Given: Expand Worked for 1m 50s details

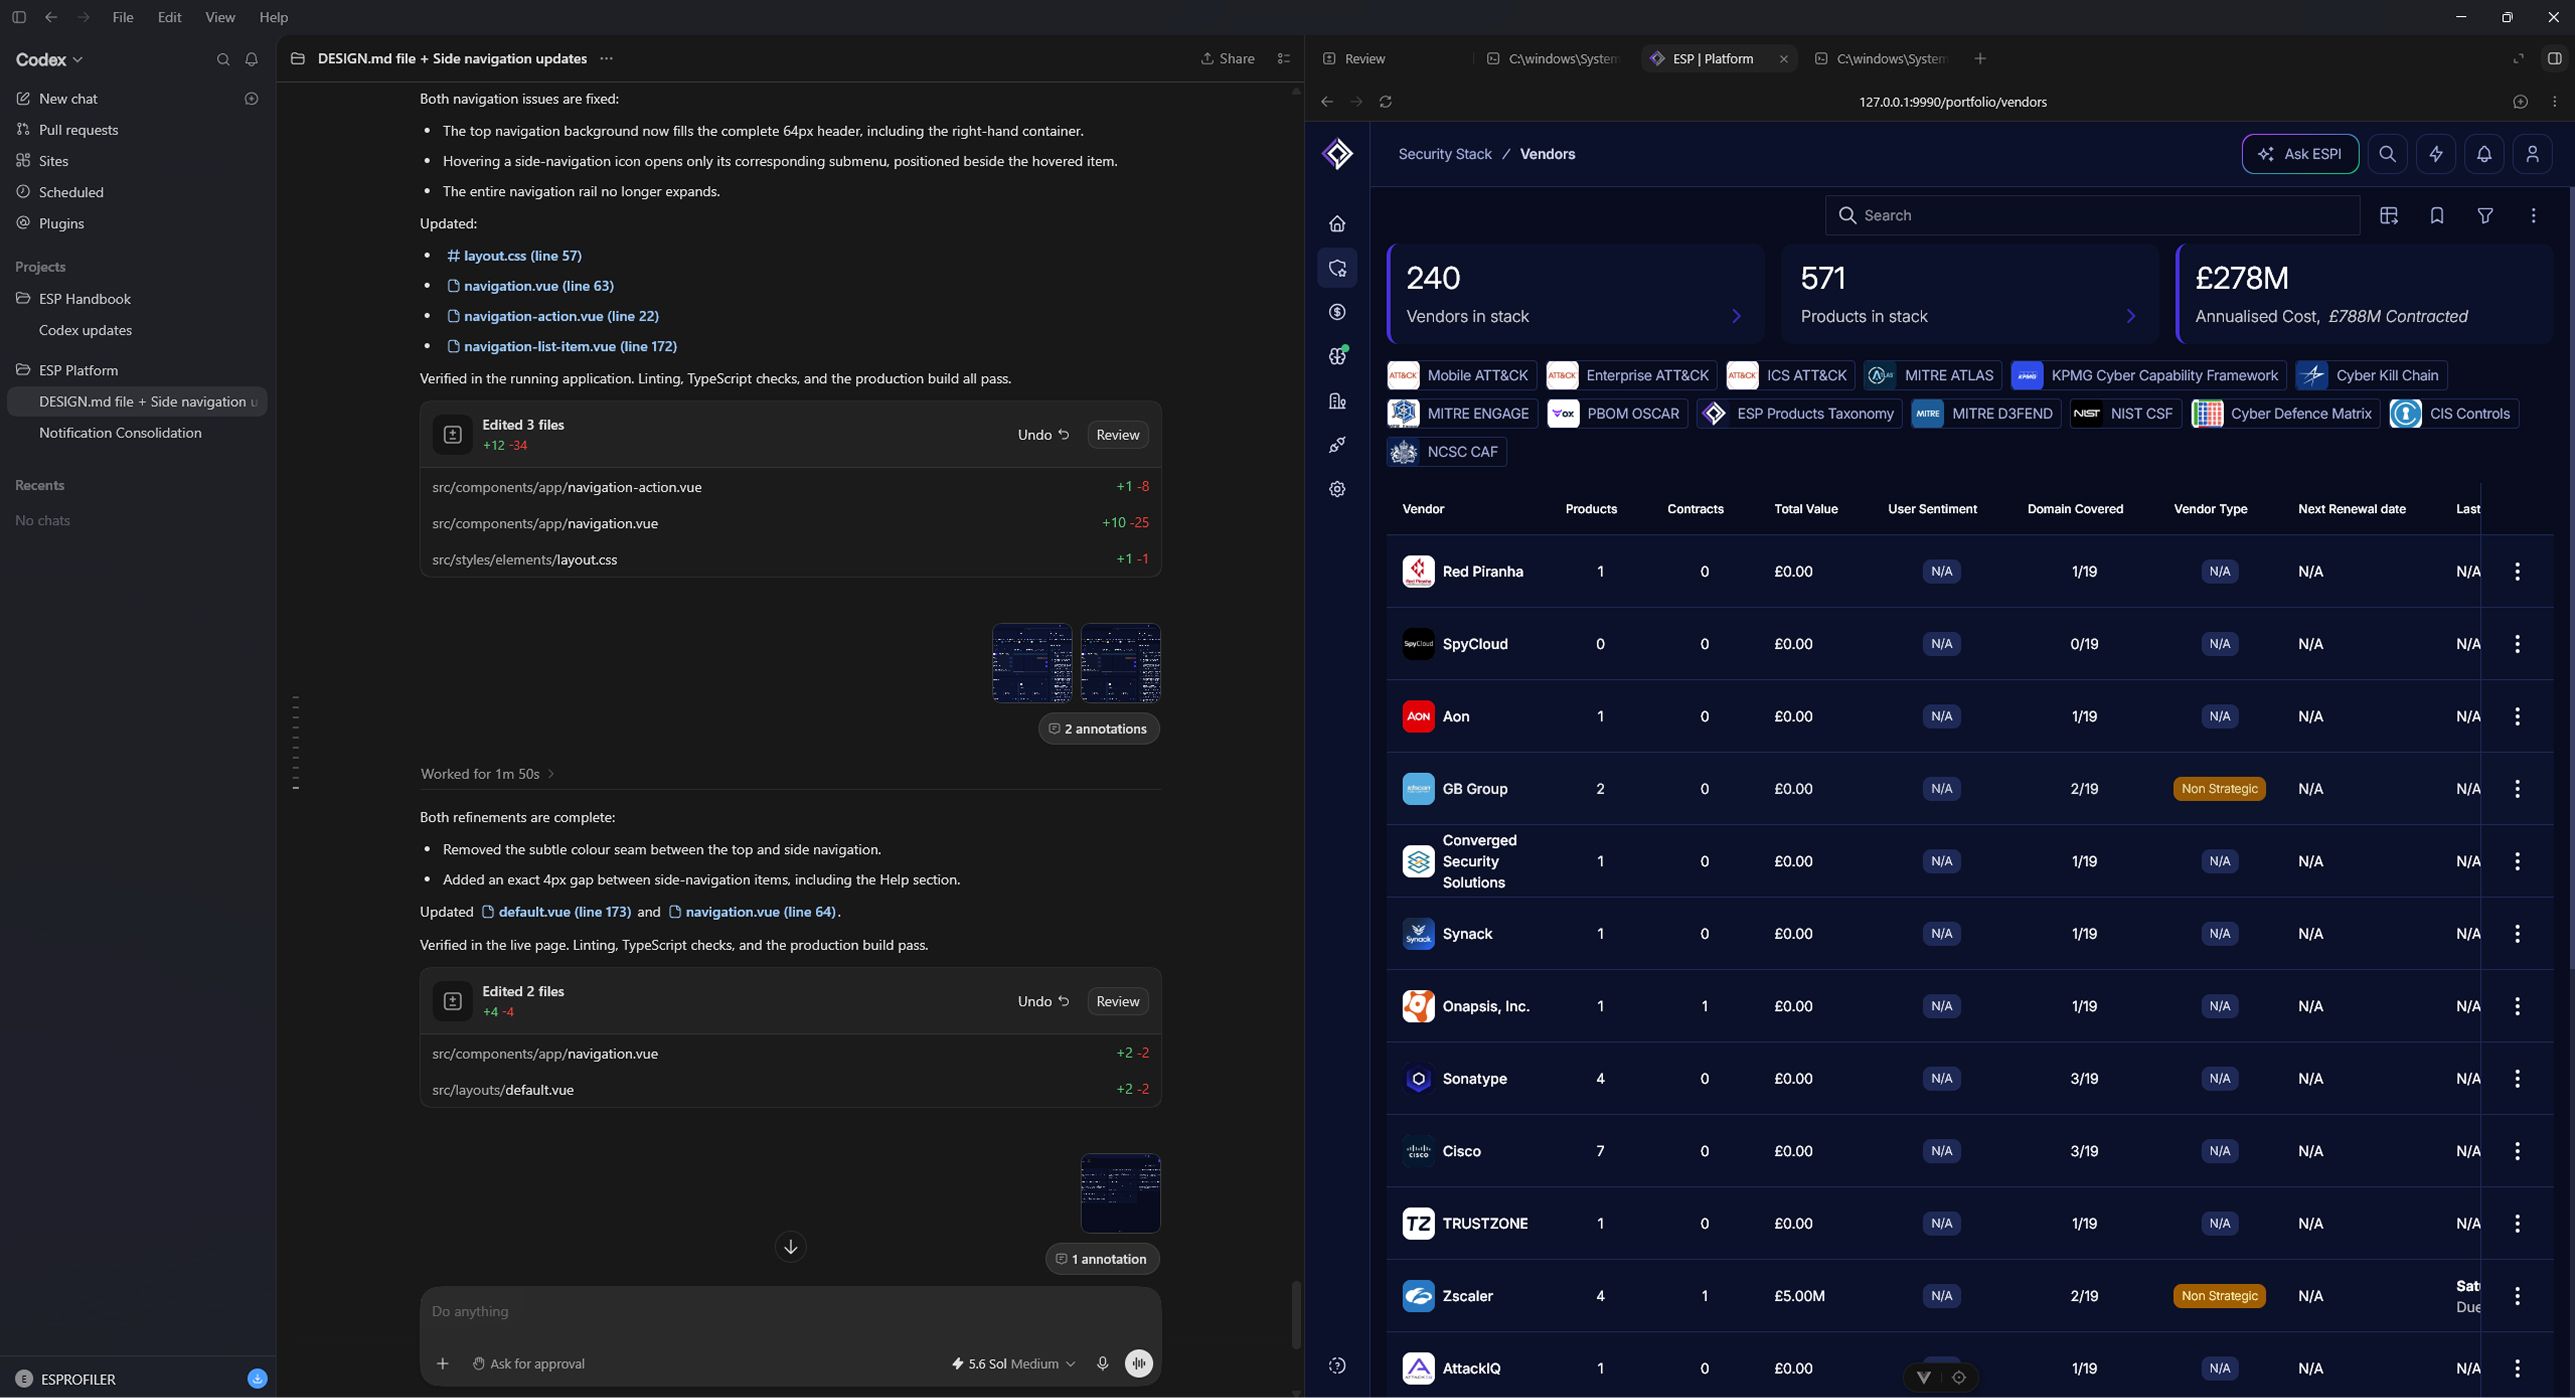Looking at the screenshot, I should (487, 774).
